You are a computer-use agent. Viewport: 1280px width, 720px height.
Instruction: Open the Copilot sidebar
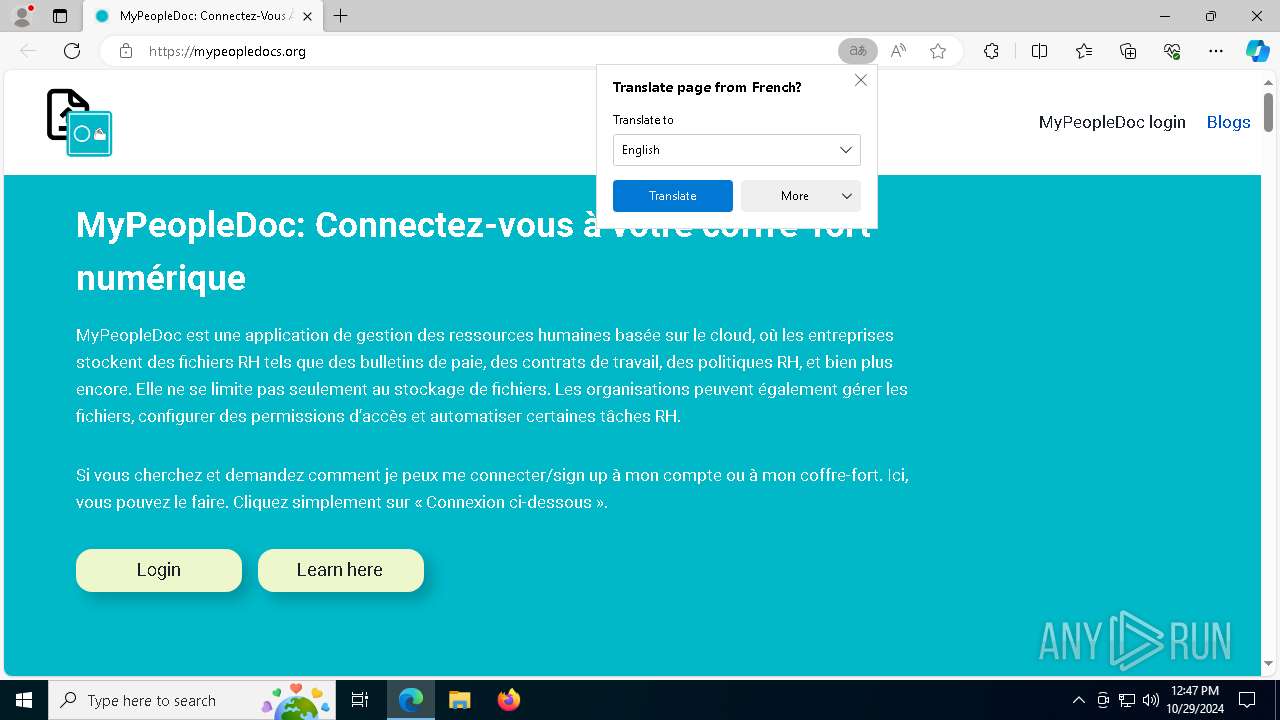point(1257,51)
